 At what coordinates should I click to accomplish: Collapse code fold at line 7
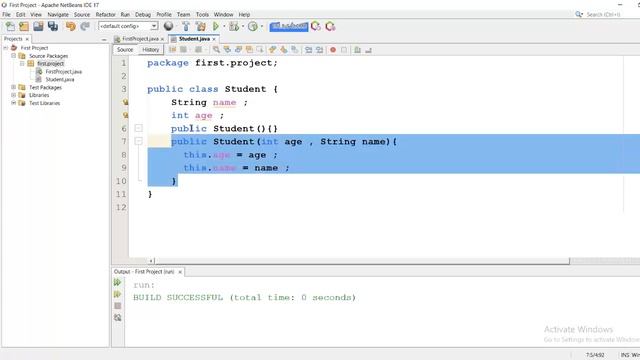139,141
